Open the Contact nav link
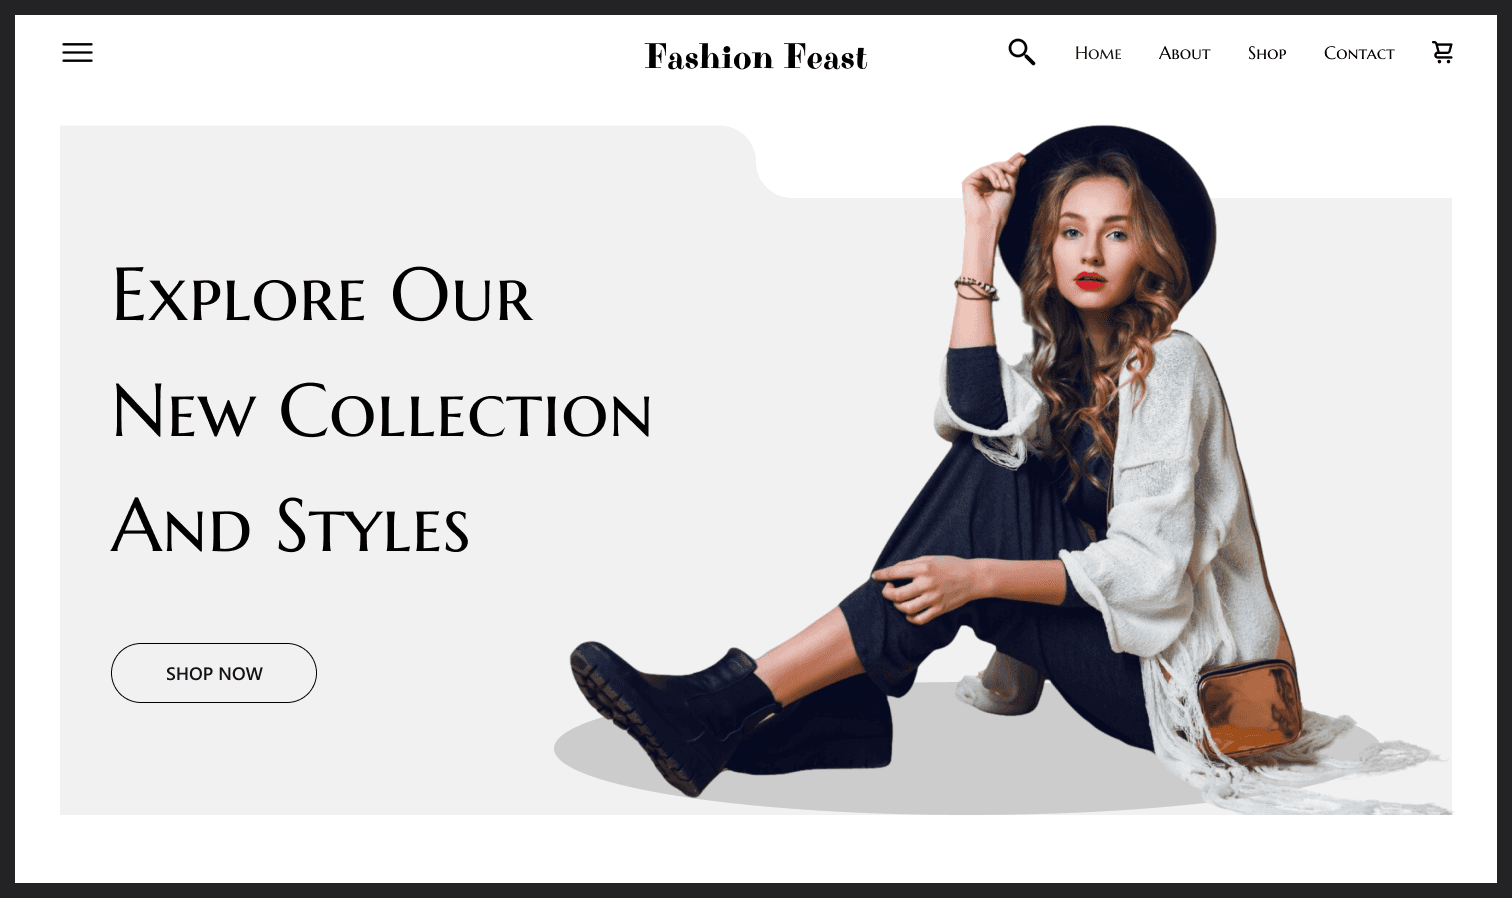The height and width of the screenshot is (898, 1512). (x=1359, y=53)
